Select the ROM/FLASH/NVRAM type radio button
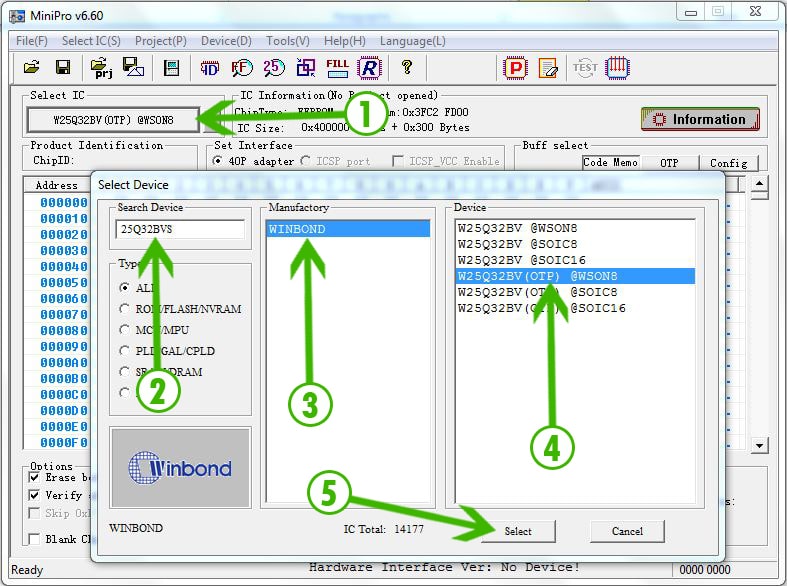787x586 pixels. point(124,309)
